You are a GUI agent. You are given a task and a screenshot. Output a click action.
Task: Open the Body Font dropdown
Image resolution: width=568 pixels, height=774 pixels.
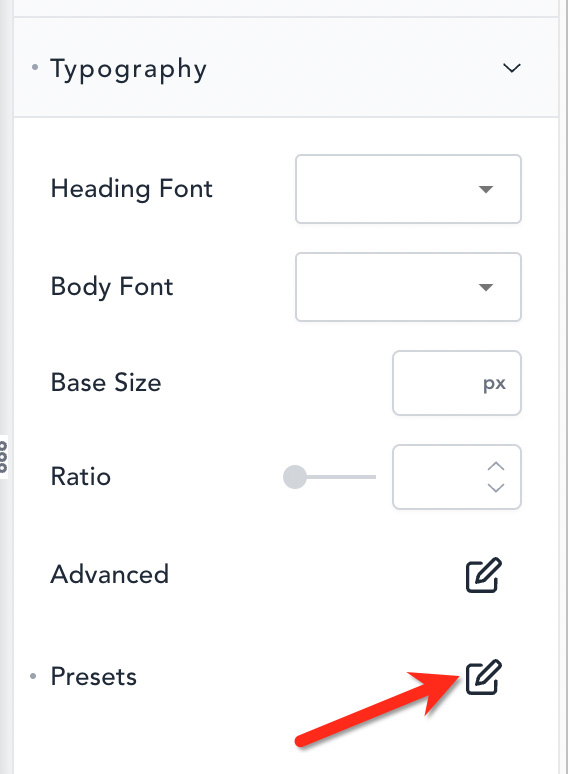[408, 287]
